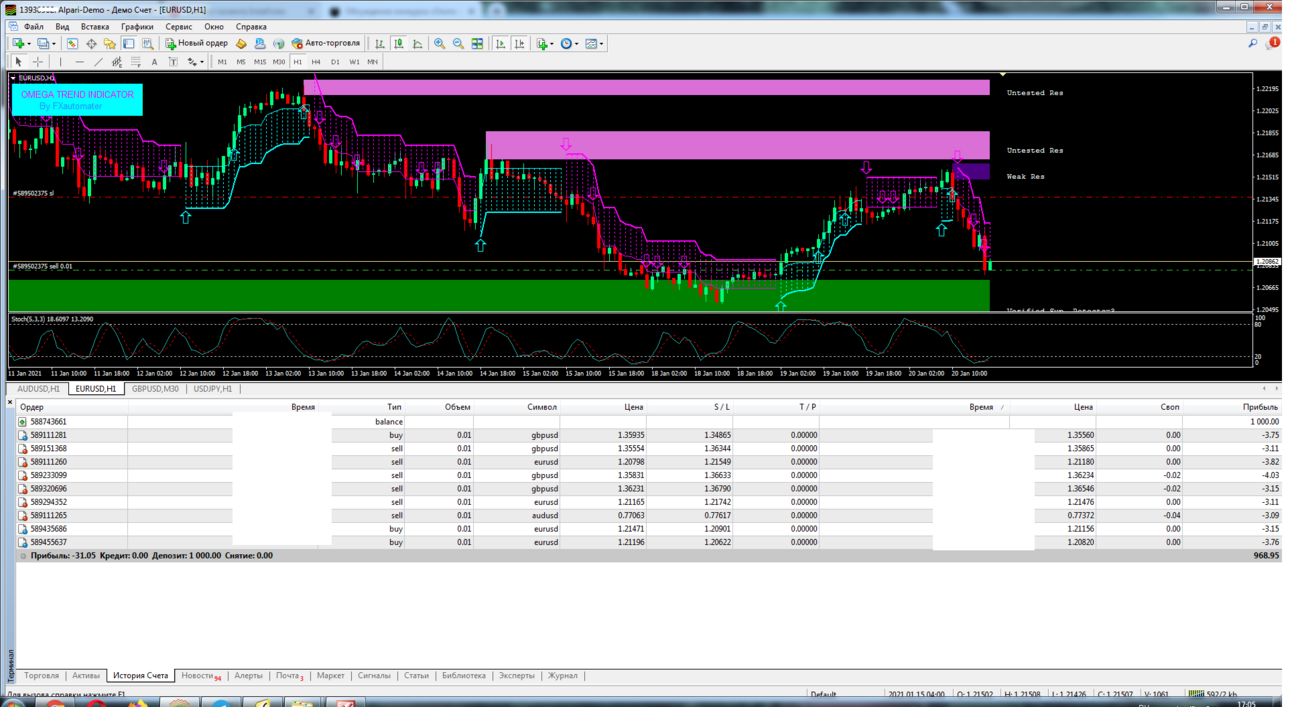1290x707 pixels.
Task: Select the cursor arrow tool
Action: [18, 62]
